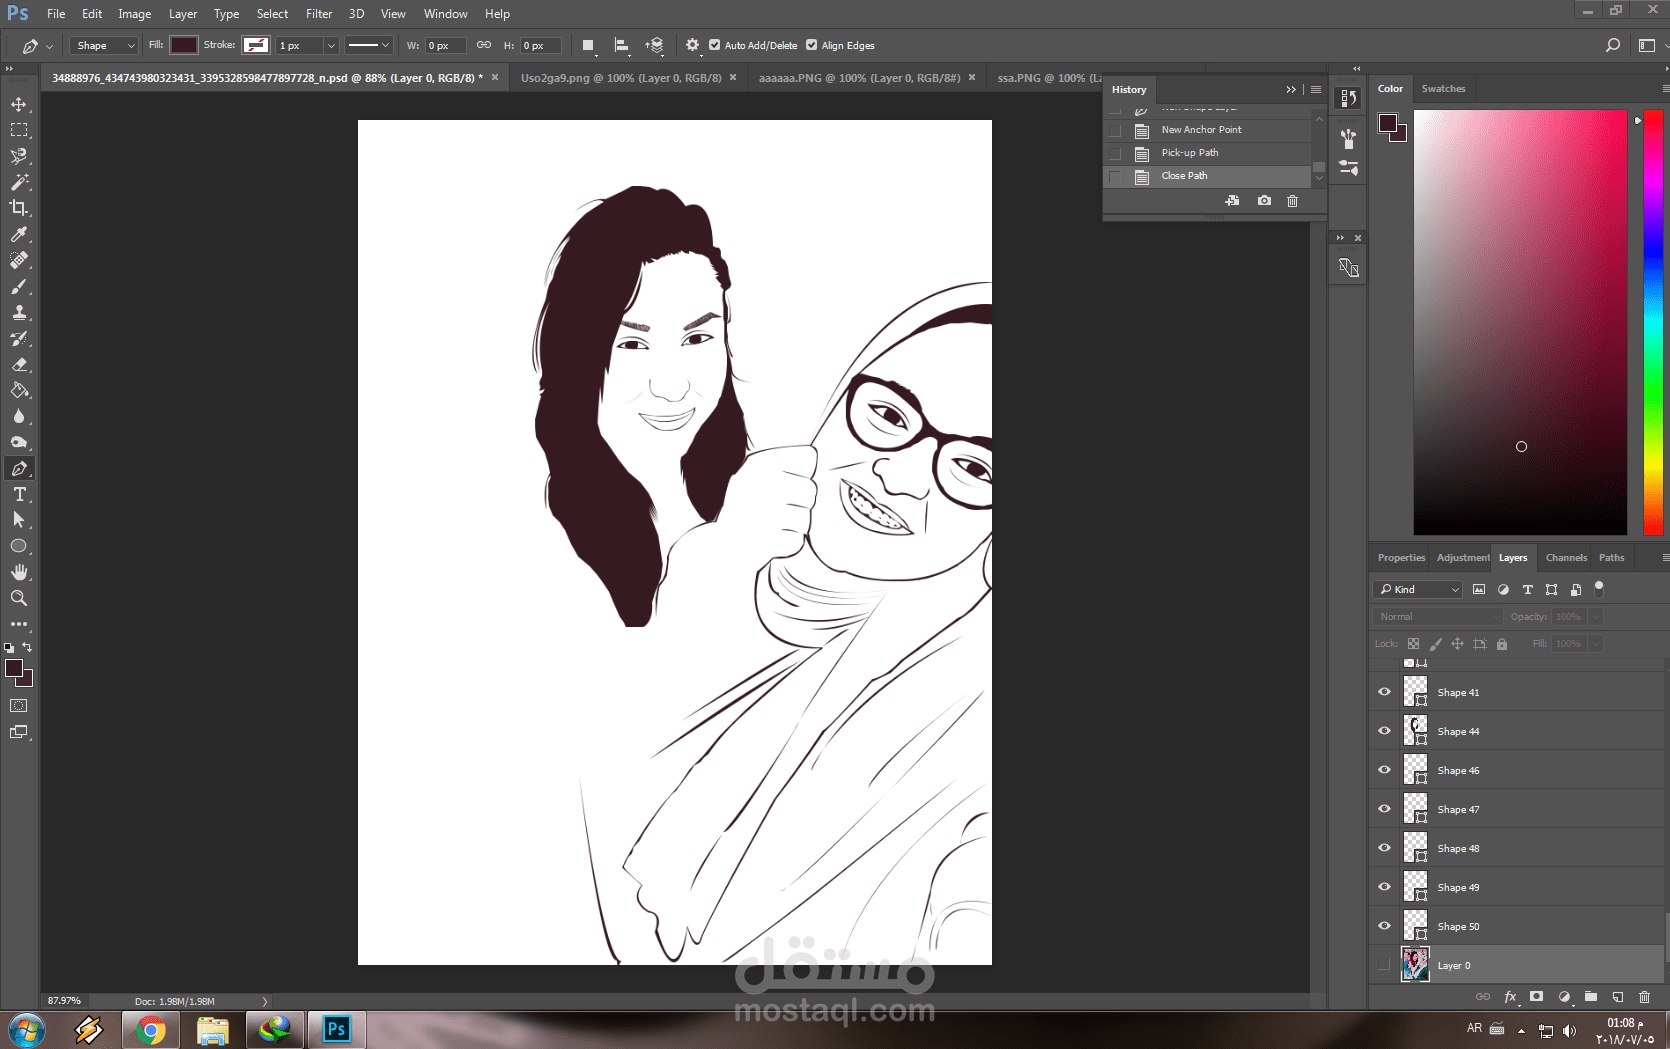Select the Horizontal Type tool
The height and width of the screenshot is (1049, 1670).
click(19, 494)
